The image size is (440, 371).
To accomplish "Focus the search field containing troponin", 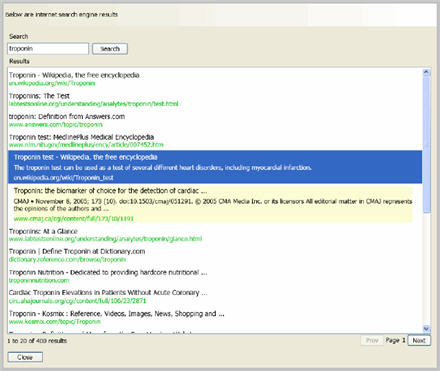I will click(x=48, y=49).
